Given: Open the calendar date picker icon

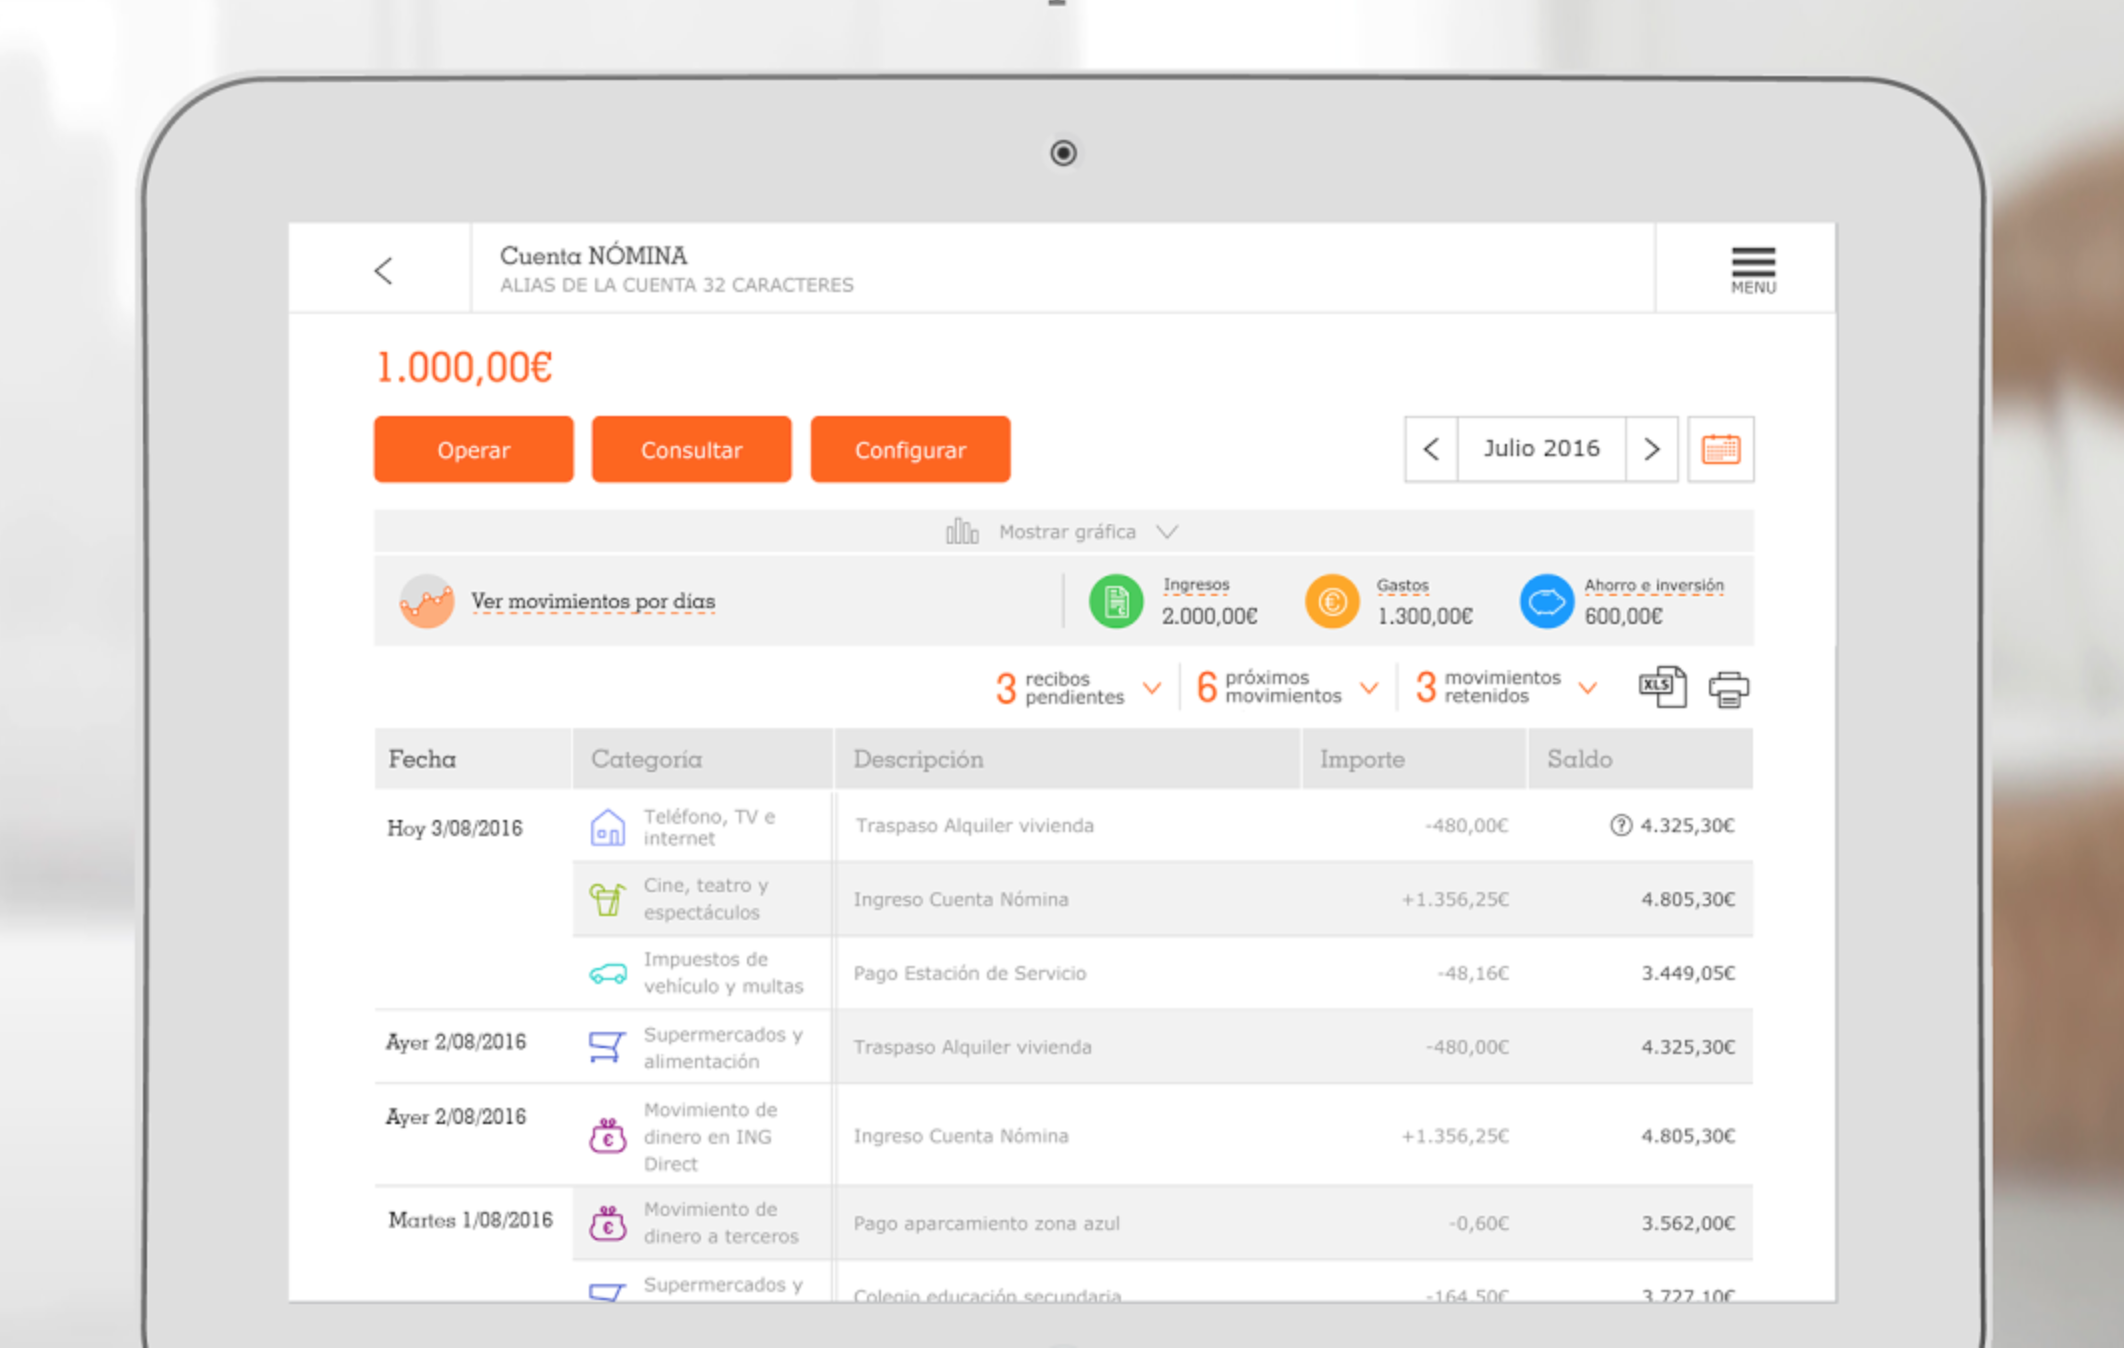Looking at the screenshot, I should point(1720,449).
